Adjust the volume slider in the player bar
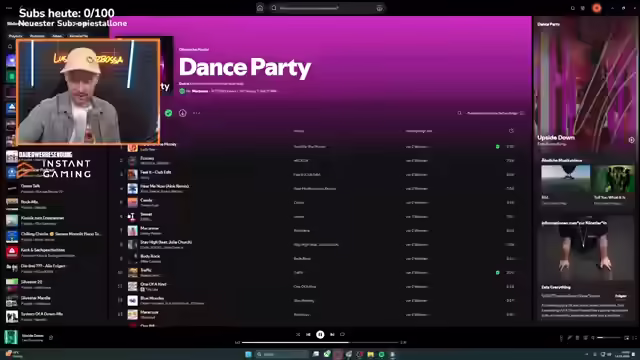The width and height of the screenshot is (640, 360). tap(609, 338)
